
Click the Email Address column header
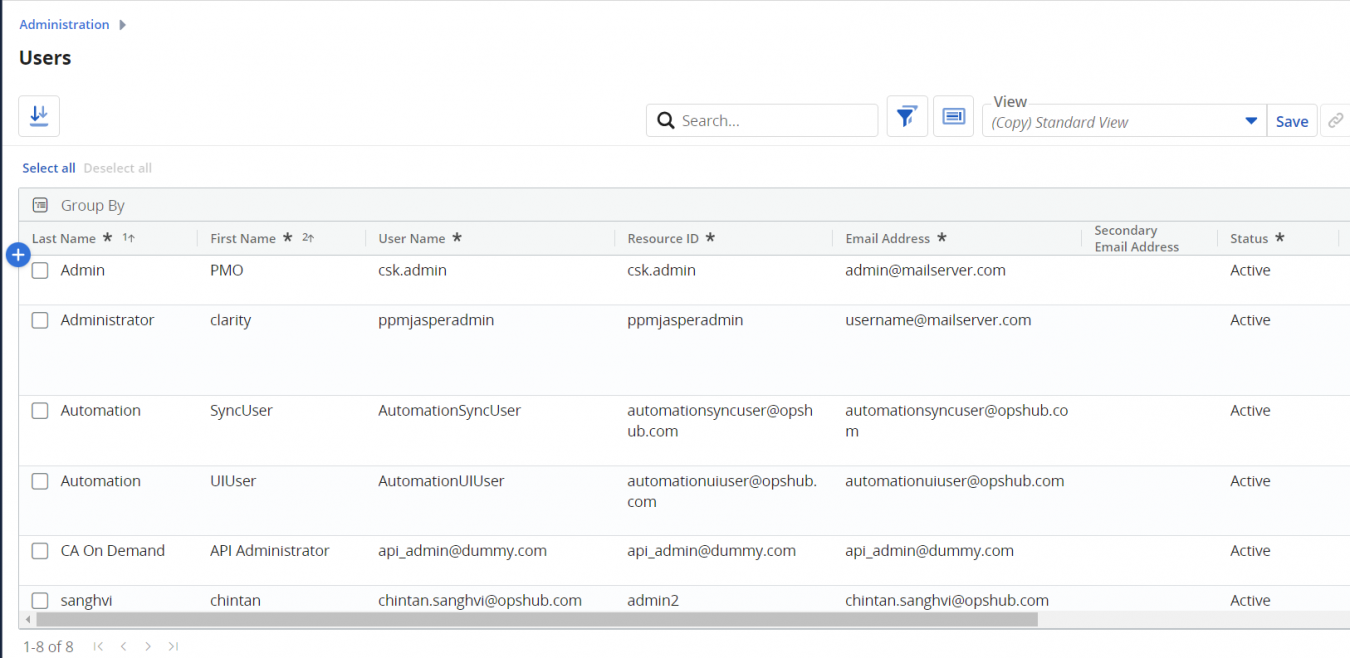pos(887,239)
